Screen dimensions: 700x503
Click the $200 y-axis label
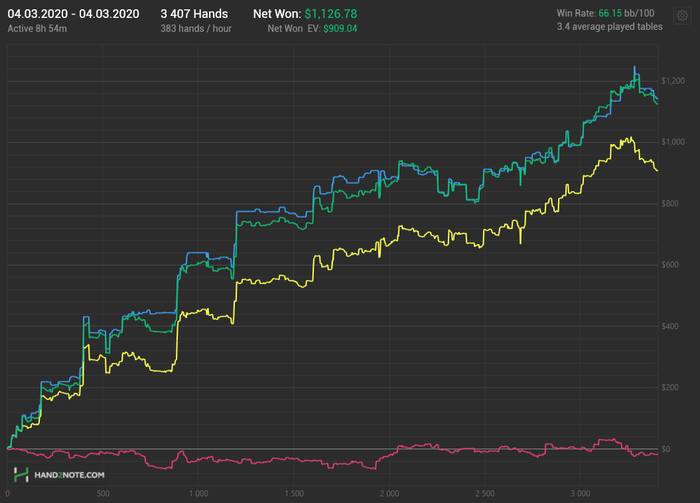click(670, 387)
